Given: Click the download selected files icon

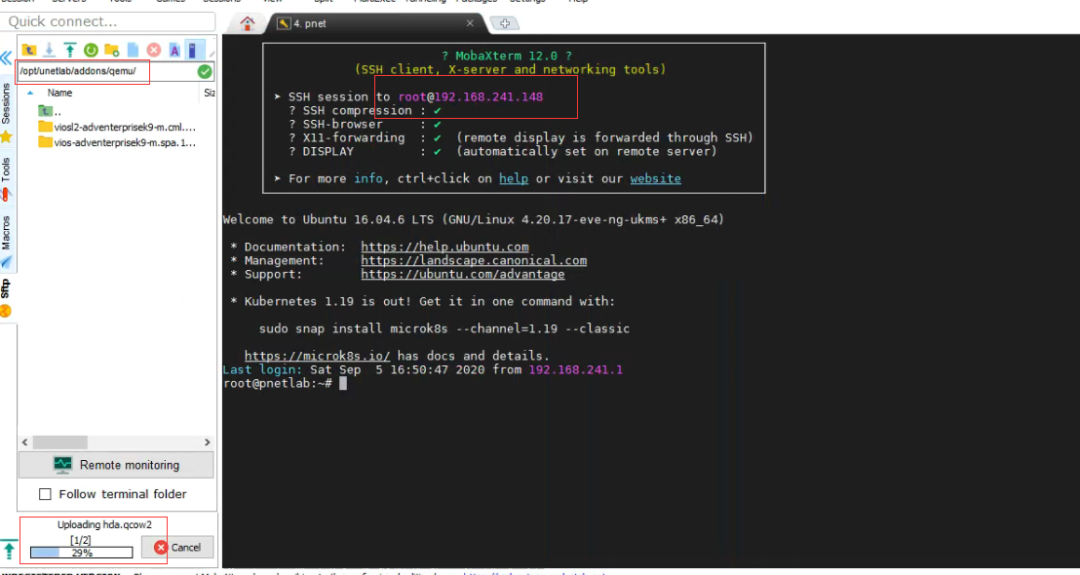Looking at the screenshot, I should (50, 50).
